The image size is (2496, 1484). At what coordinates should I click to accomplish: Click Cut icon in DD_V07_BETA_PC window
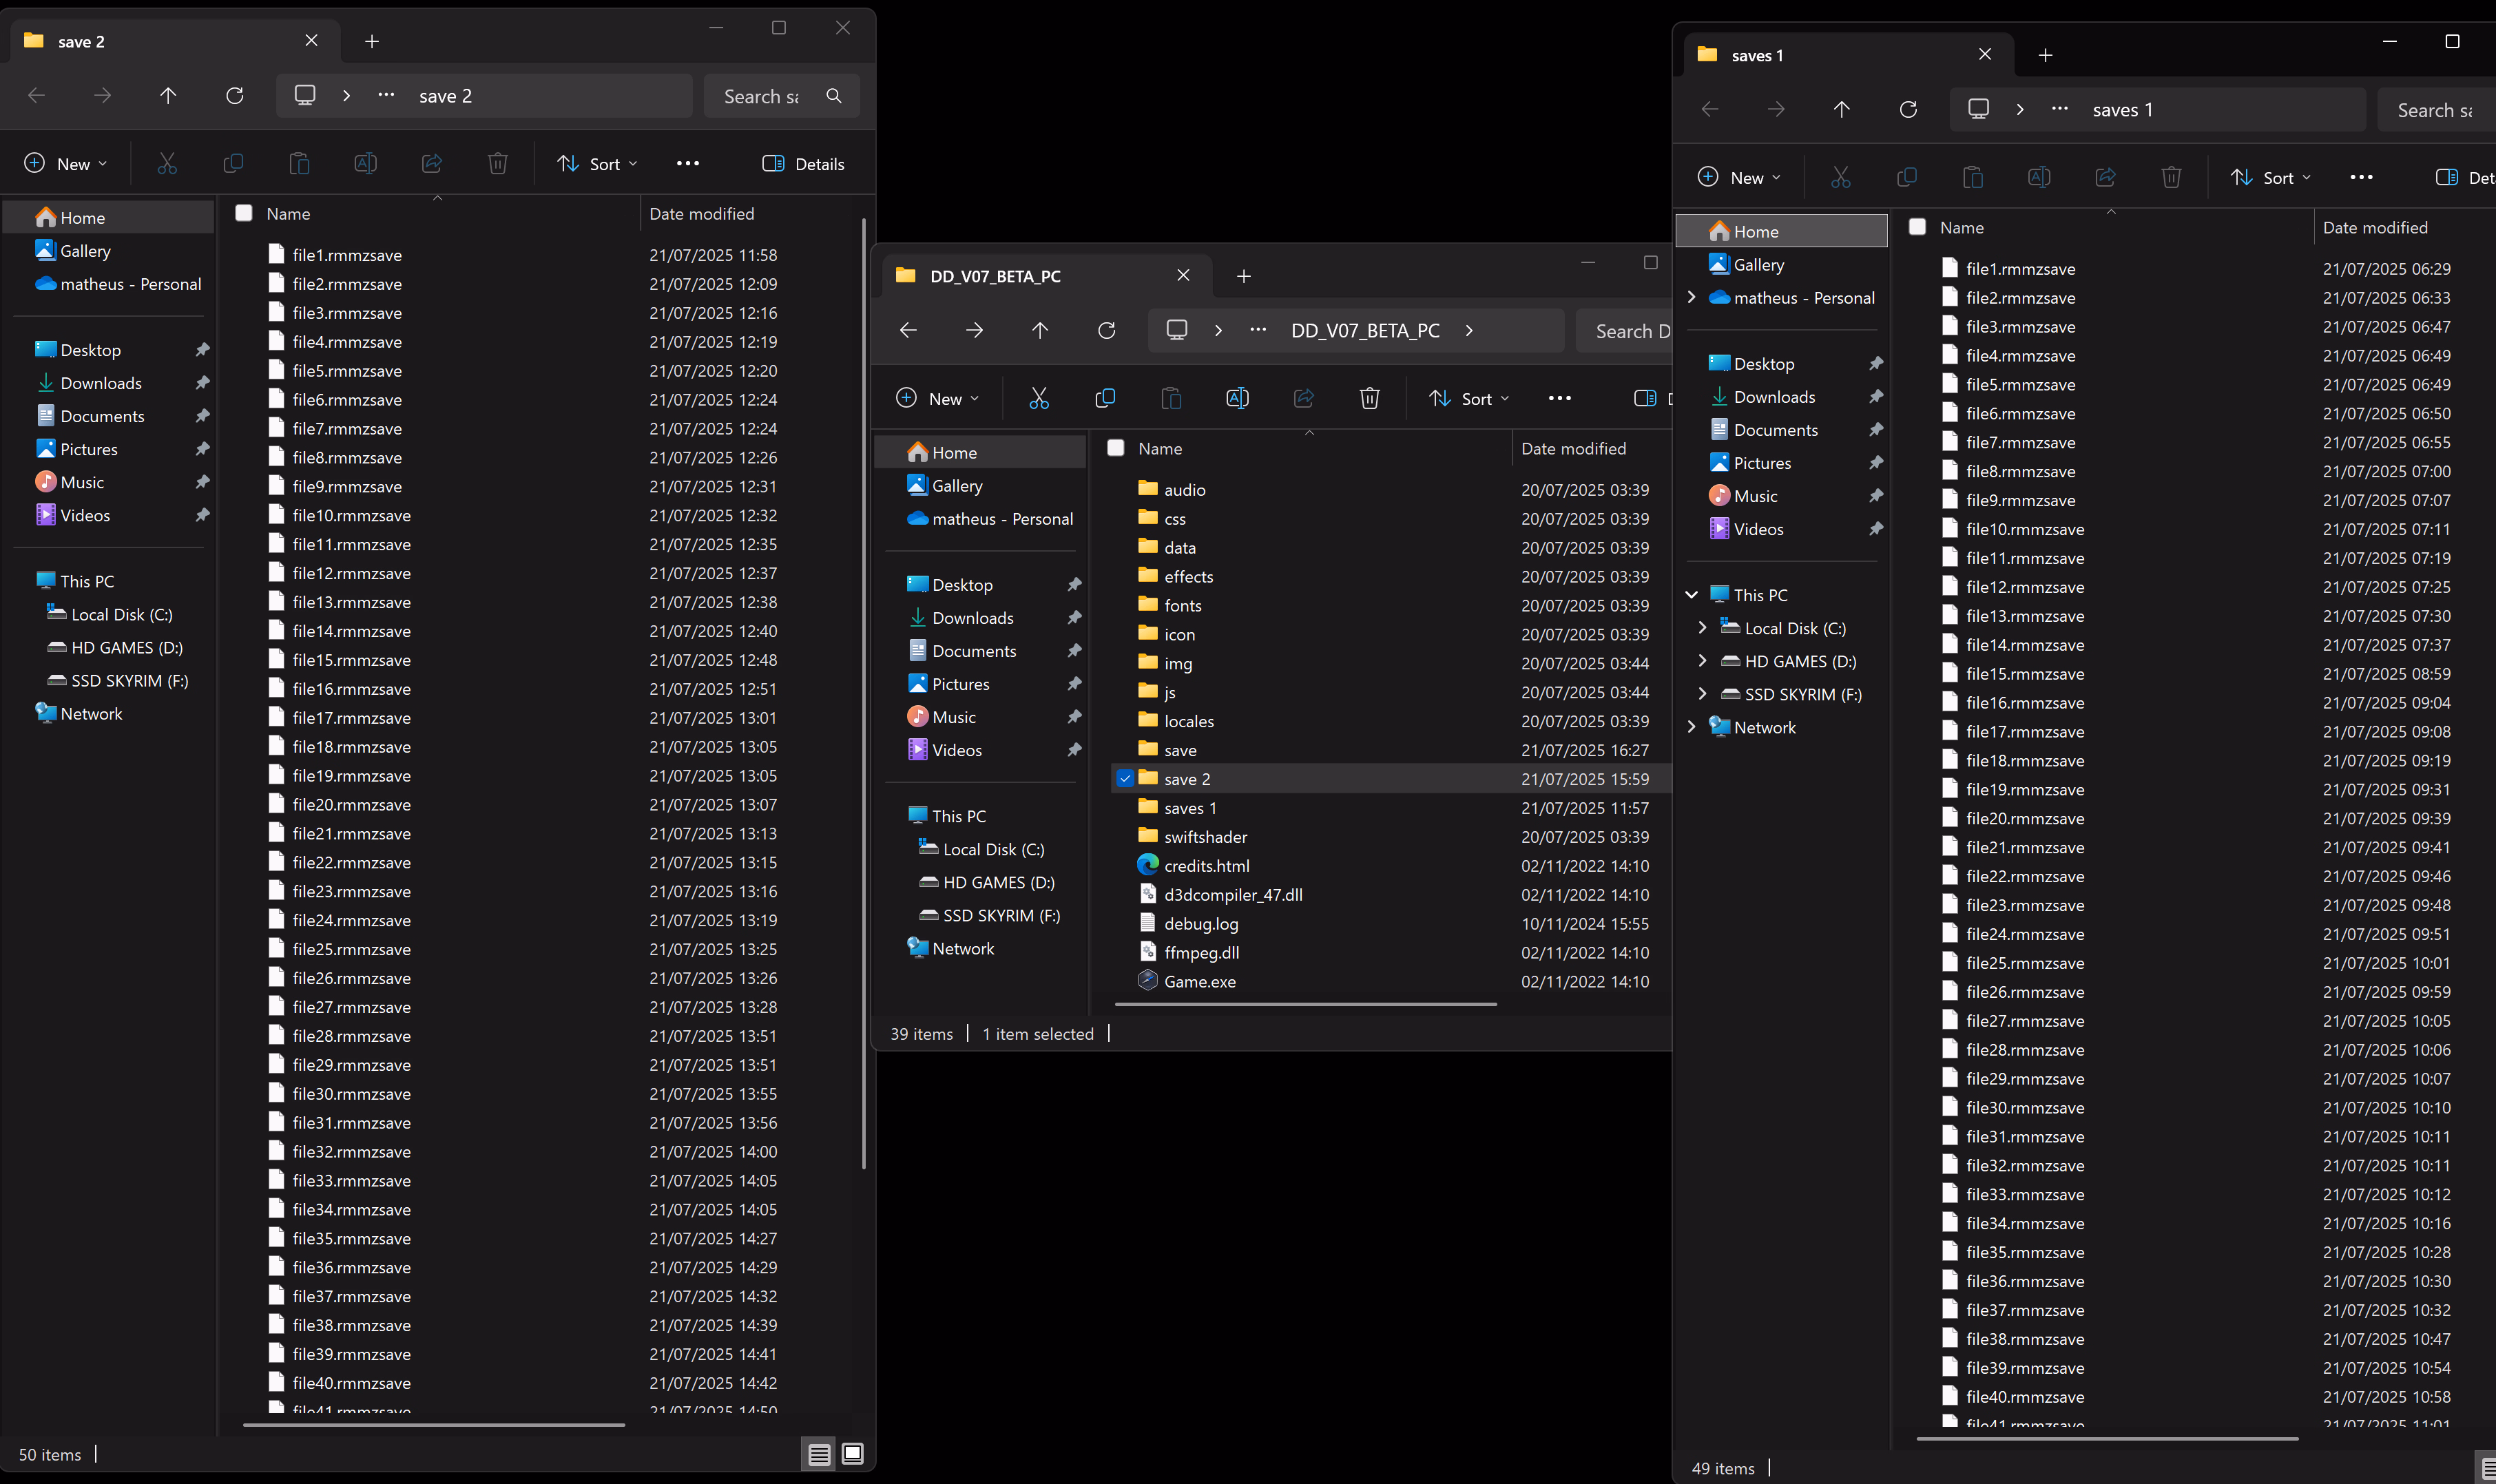1039,398
